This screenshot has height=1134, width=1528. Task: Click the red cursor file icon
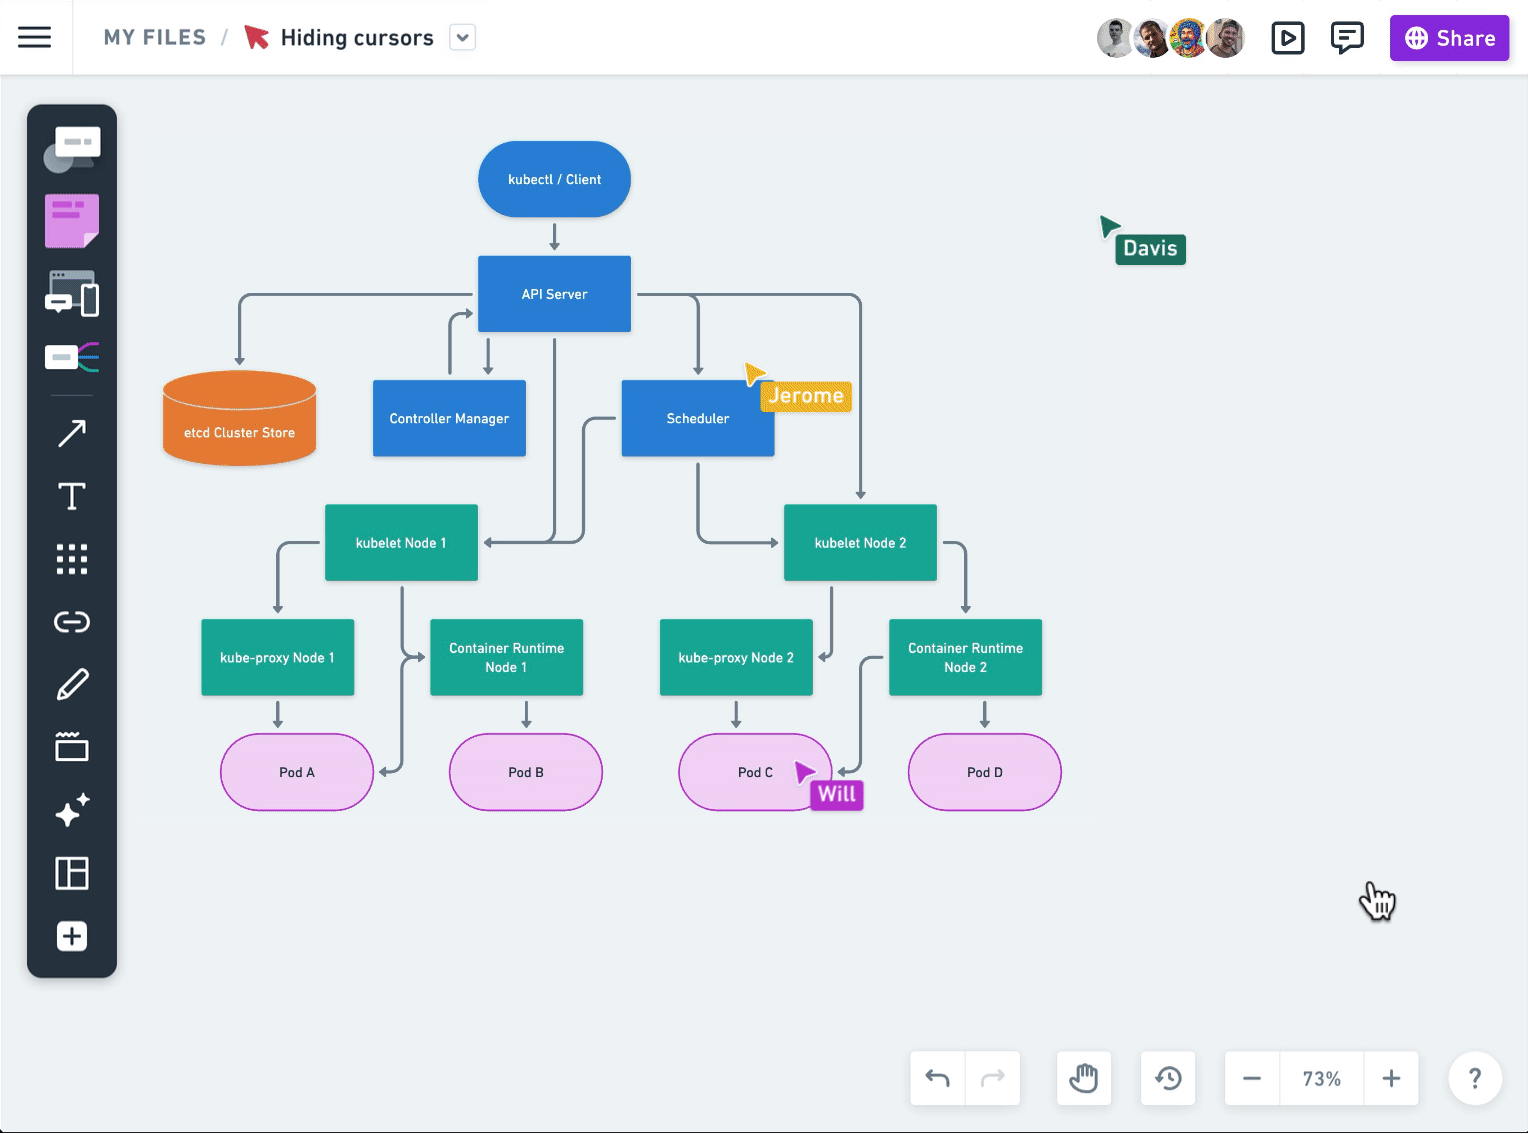tap(257, 38)
